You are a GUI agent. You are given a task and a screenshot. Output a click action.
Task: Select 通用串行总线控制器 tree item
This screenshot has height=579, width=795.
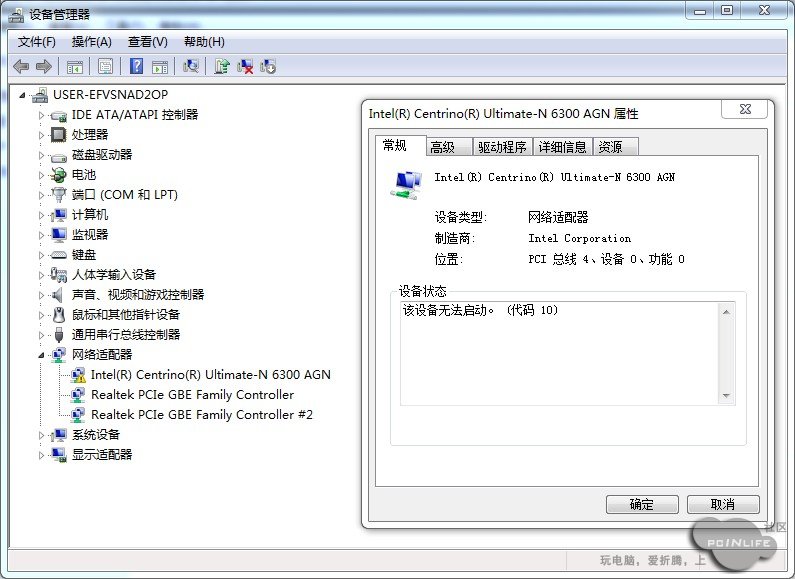pyautogui.click(x=126, y=335)
